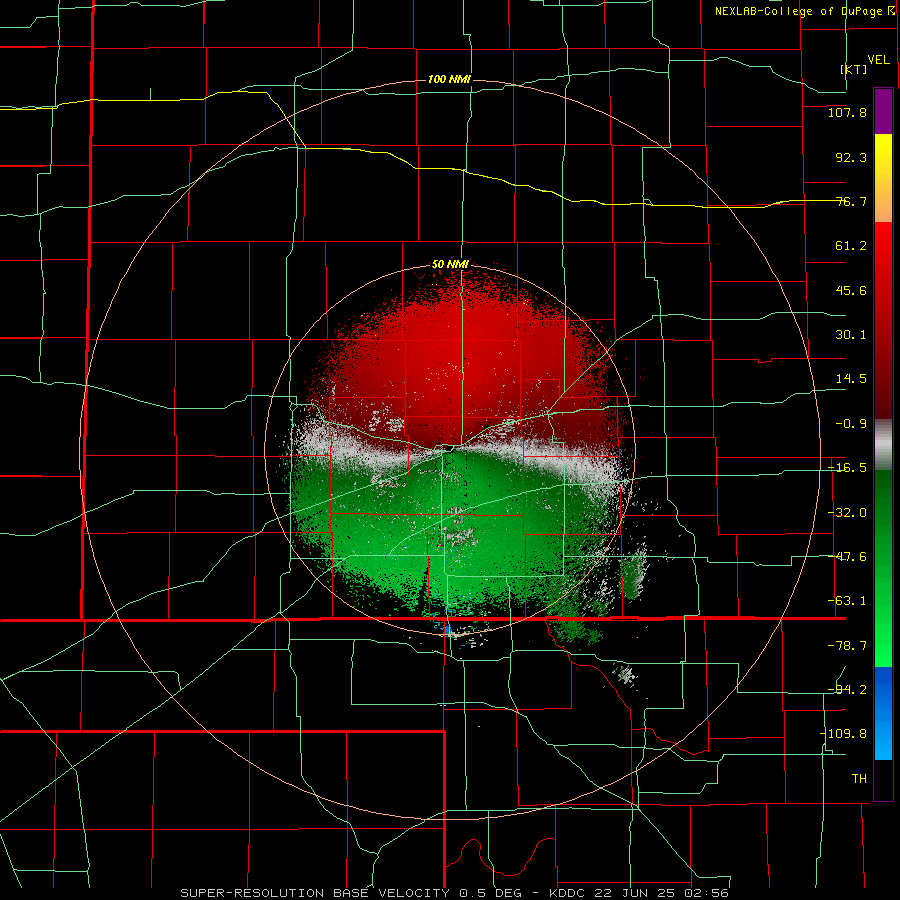The width and height of the screenshot is (900, 900).
Task: Click the 45.6 velocity scale value
Action: (x=851, y=290)
